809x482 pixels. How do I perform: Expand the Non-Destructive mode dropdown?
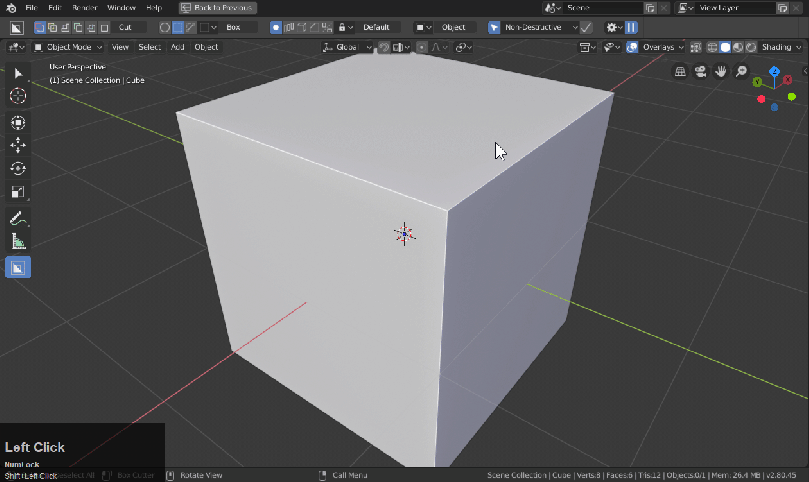point(541,27)
